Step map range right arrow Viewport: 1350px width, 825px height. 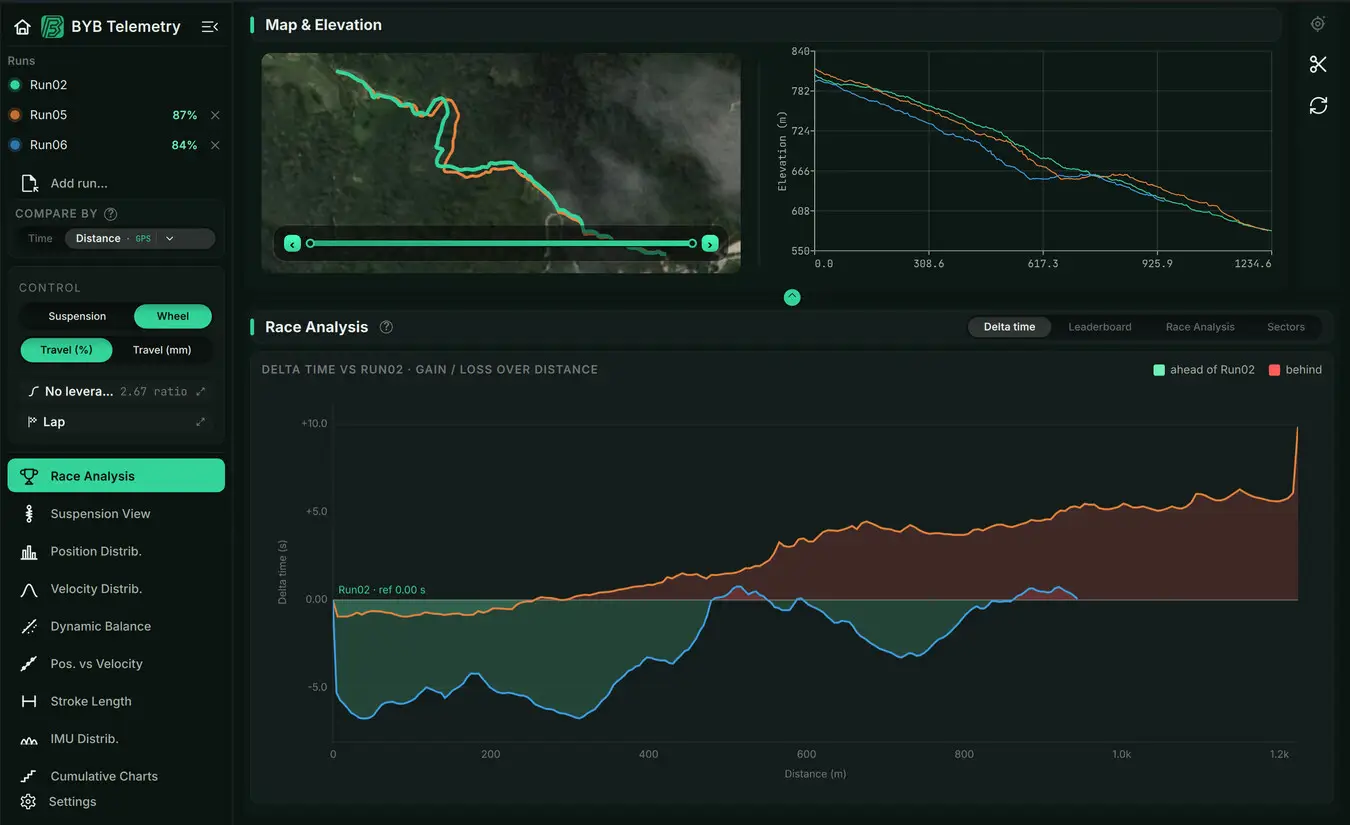click(709, 244)
